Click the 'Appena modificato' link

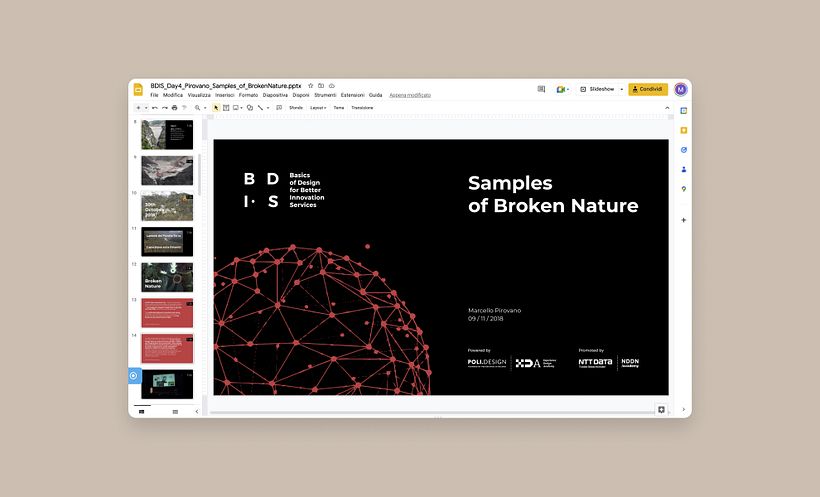pos(410,95)
